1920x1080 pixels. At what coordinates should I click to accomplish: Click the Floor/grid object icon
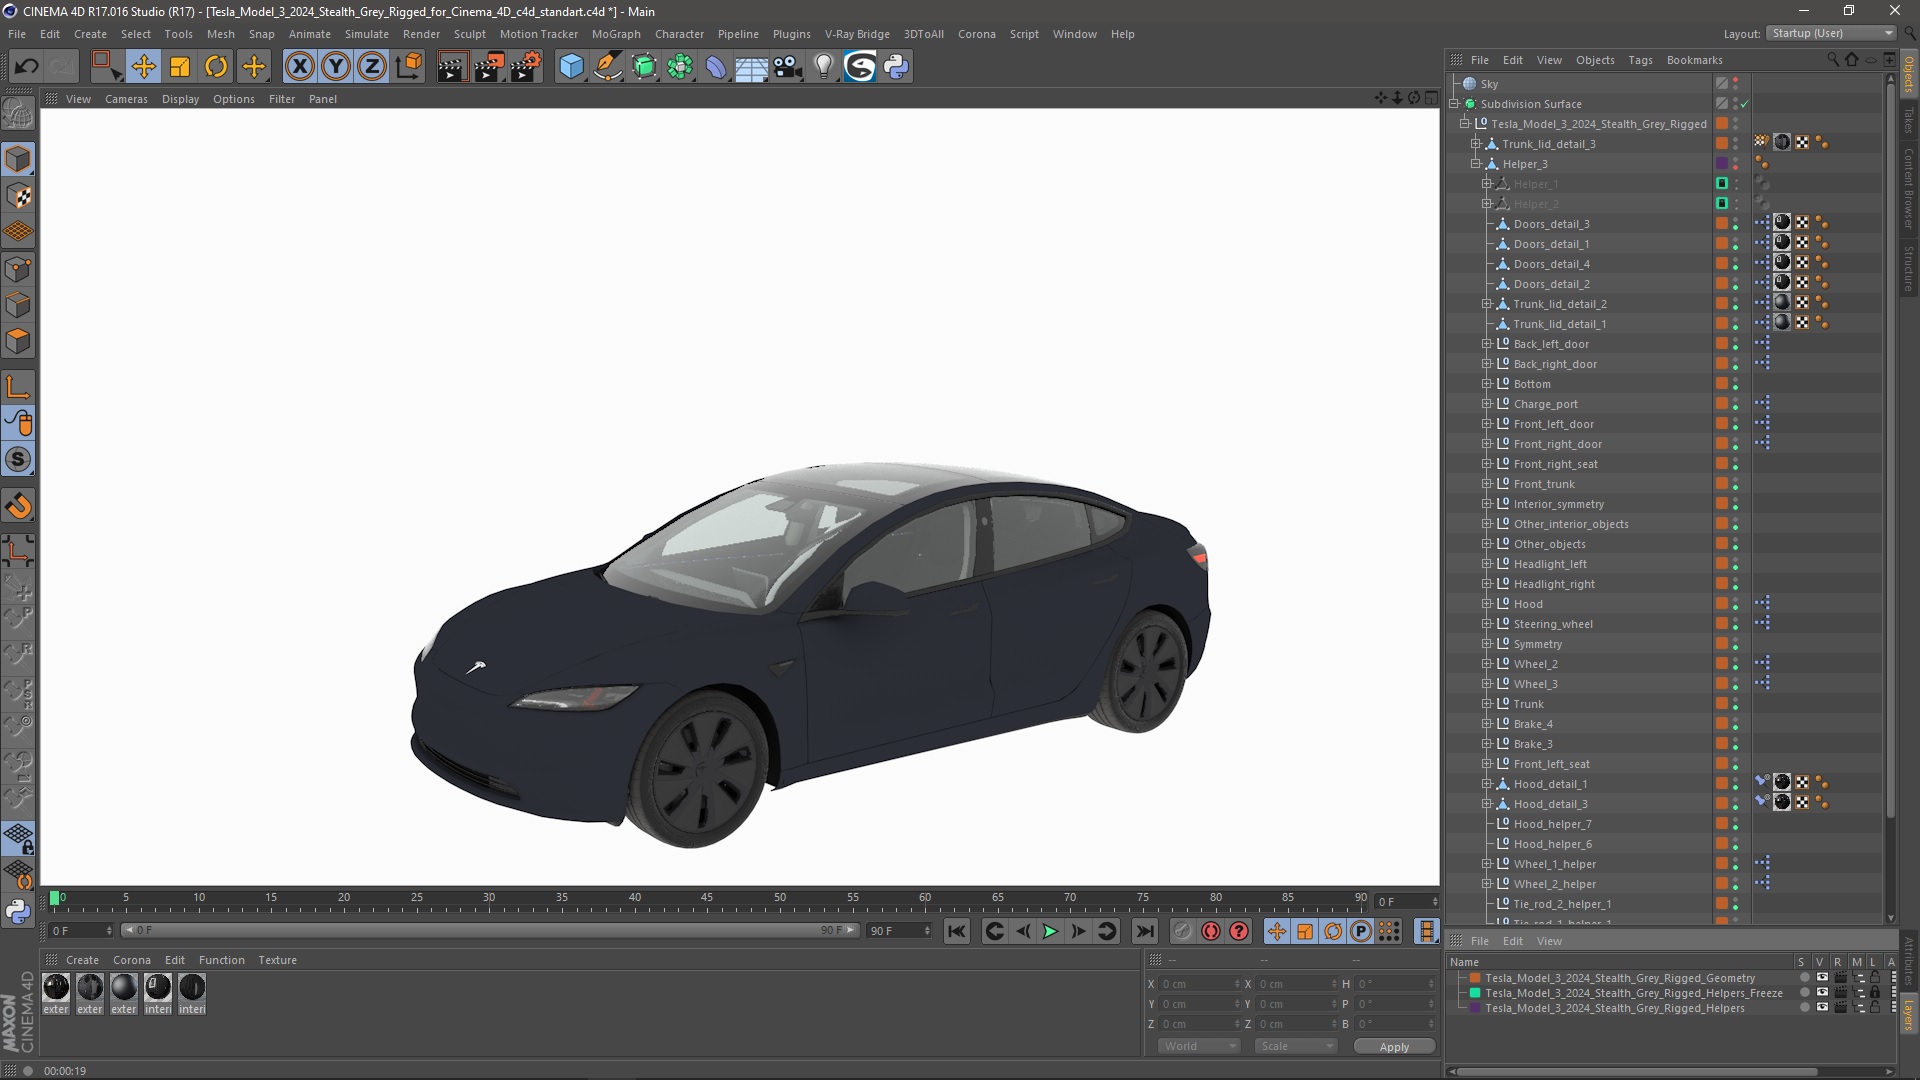point(751,67)
